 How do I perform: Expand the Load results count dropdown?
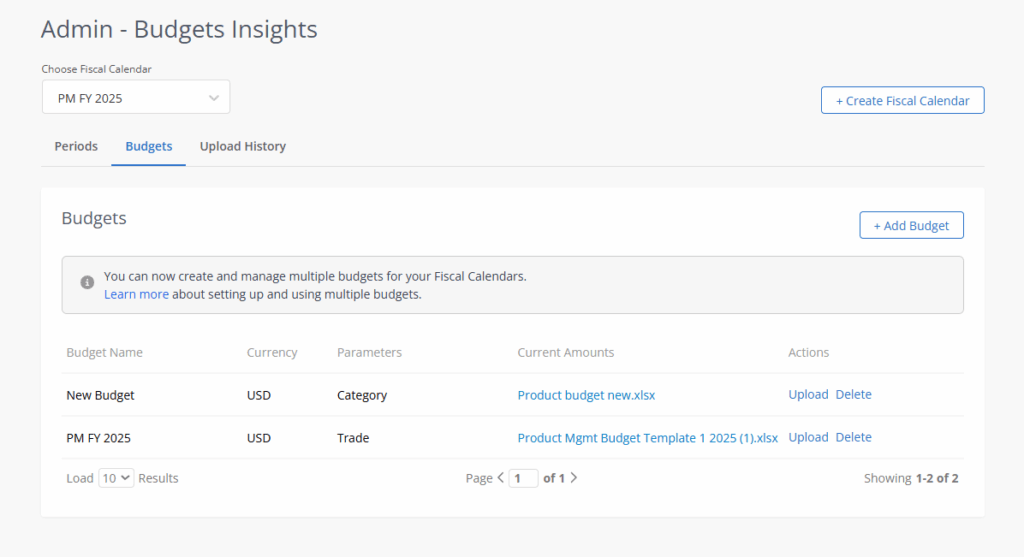point(116,478)
